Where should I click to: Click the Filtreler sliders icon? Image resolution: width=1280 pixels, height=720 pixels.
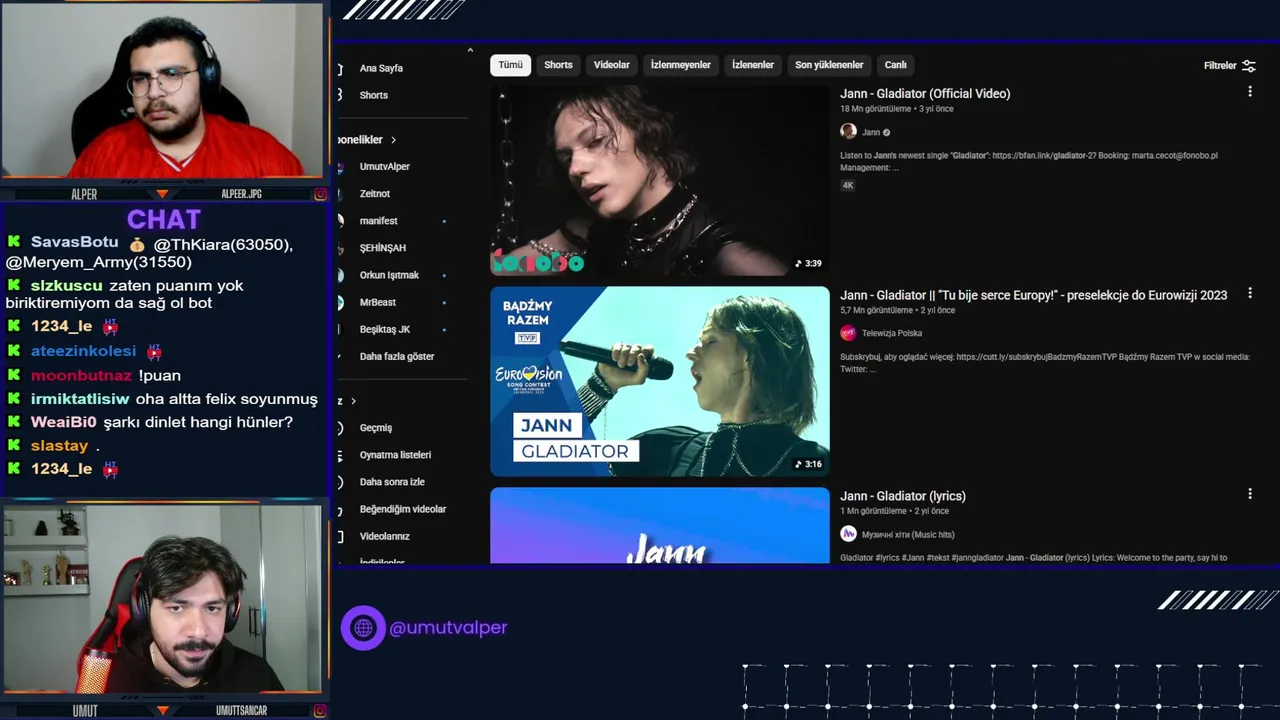pos(1249,66)
